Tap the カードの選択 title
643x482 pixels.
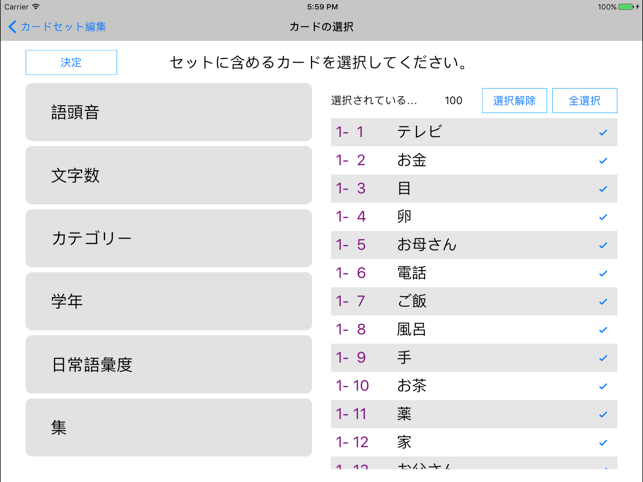coord(322,27)
